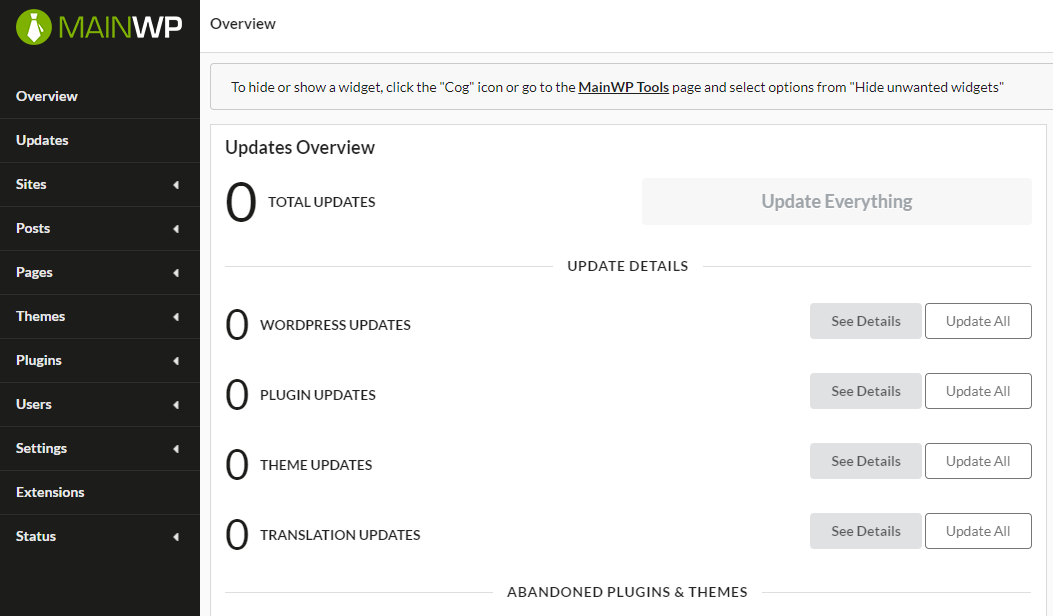Update All plugins

[x=978, y=390]
